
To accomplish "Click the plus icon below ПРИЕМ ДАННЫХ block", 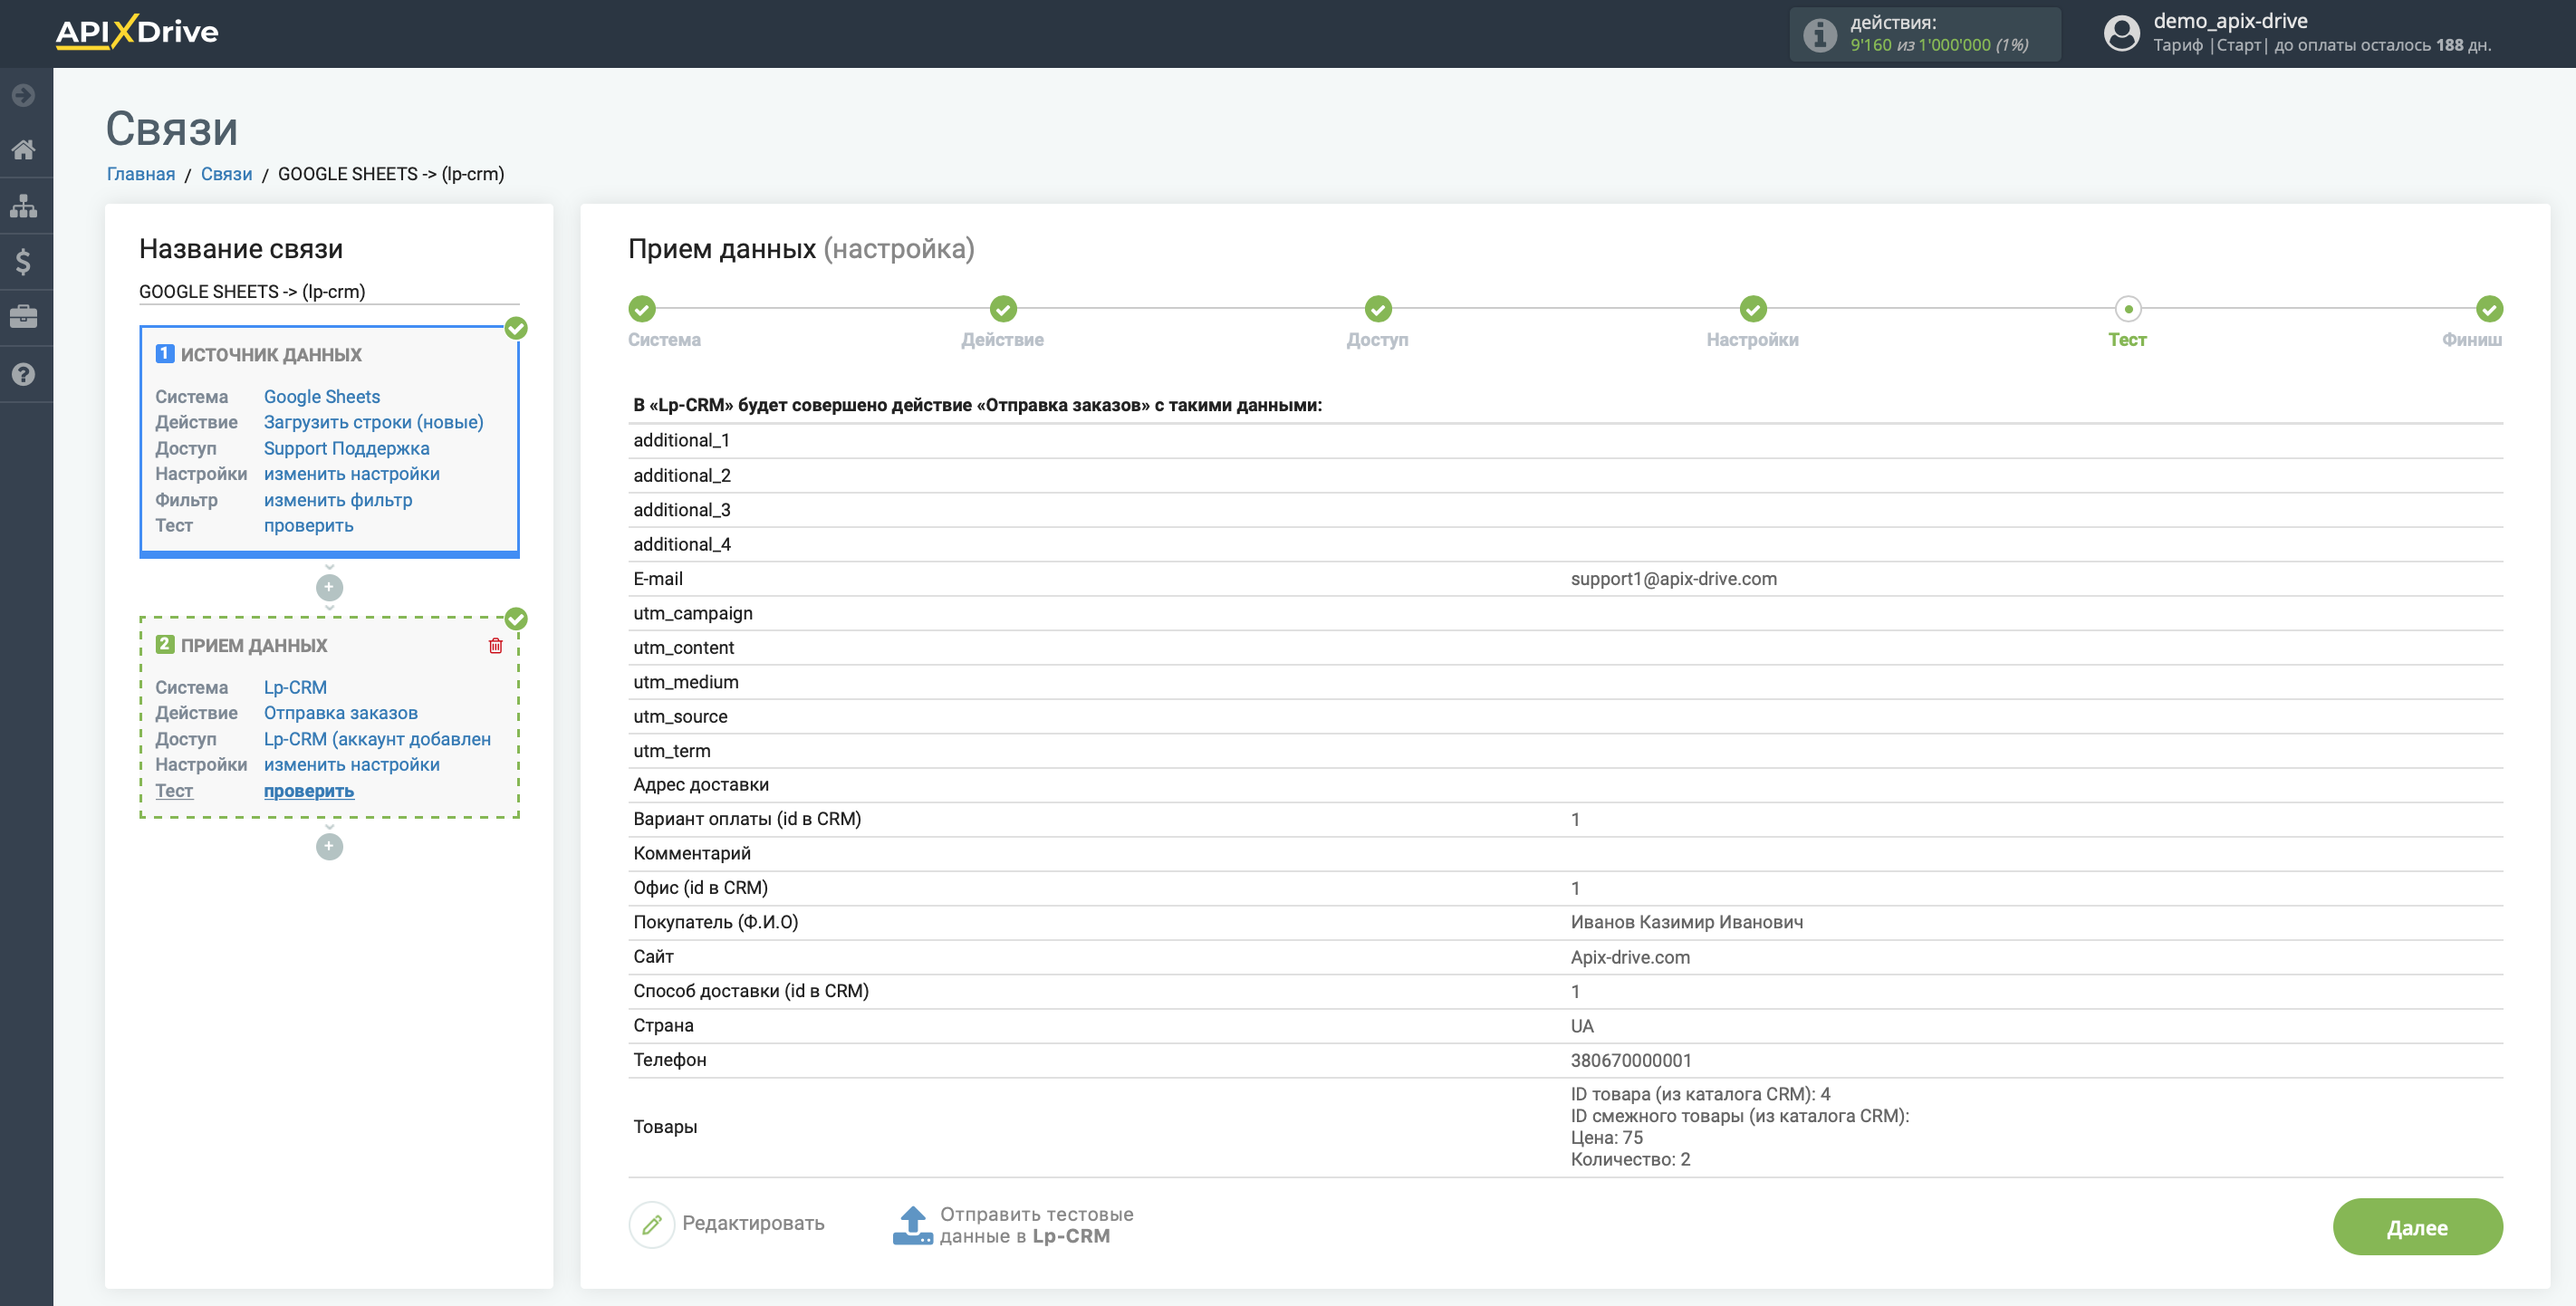I will 329,846.
